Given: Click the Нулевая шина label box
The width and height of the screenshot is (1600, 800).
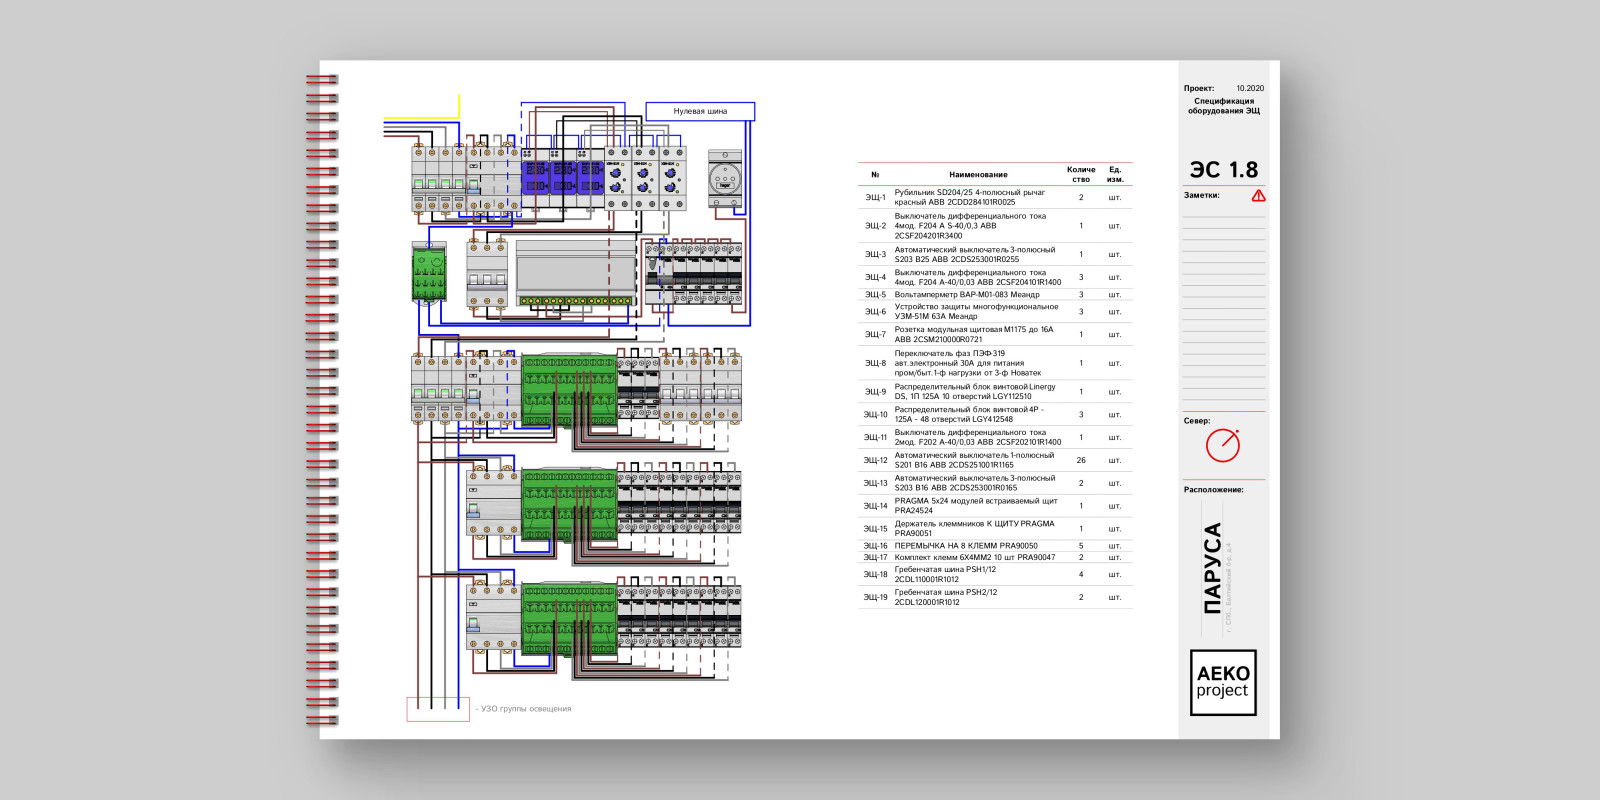Looking at the screenshot, I should tap(700, 111).
